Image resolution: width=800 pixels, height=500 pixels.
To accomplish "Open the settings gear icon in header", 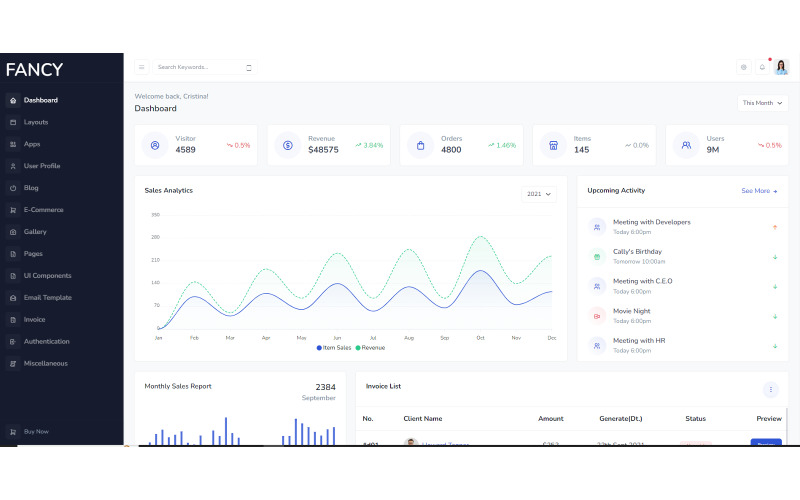I will [743, 67].
